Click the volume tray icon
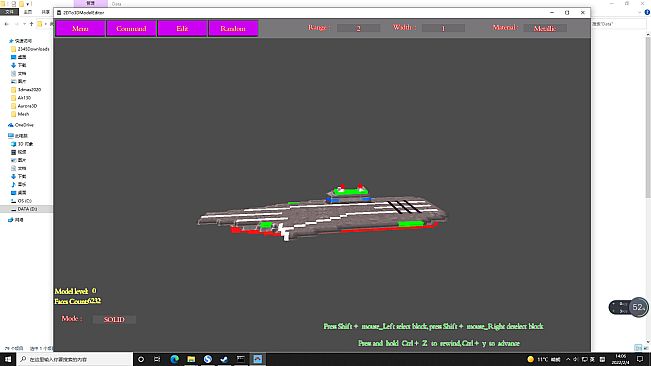 pos(576,359)
